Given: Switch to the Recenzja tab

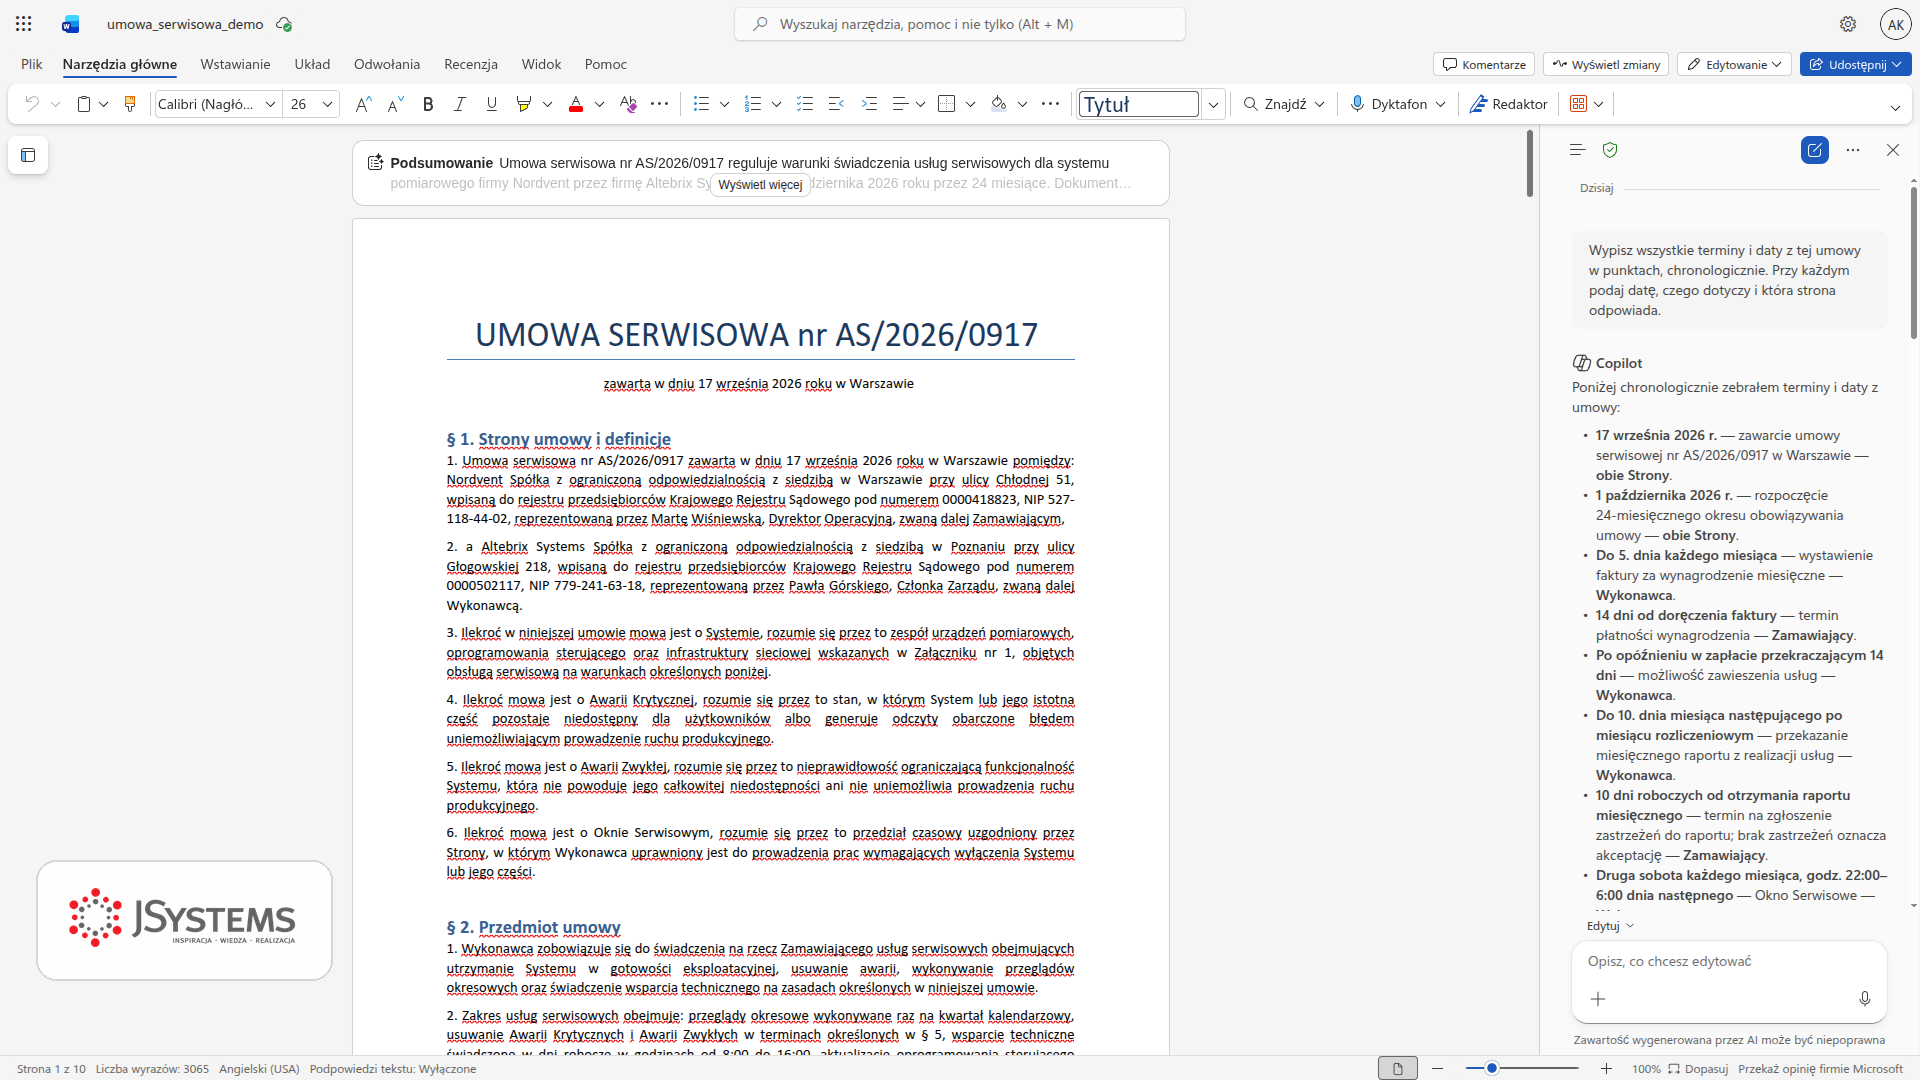Looking at the screenshot, I should point(471,64).
